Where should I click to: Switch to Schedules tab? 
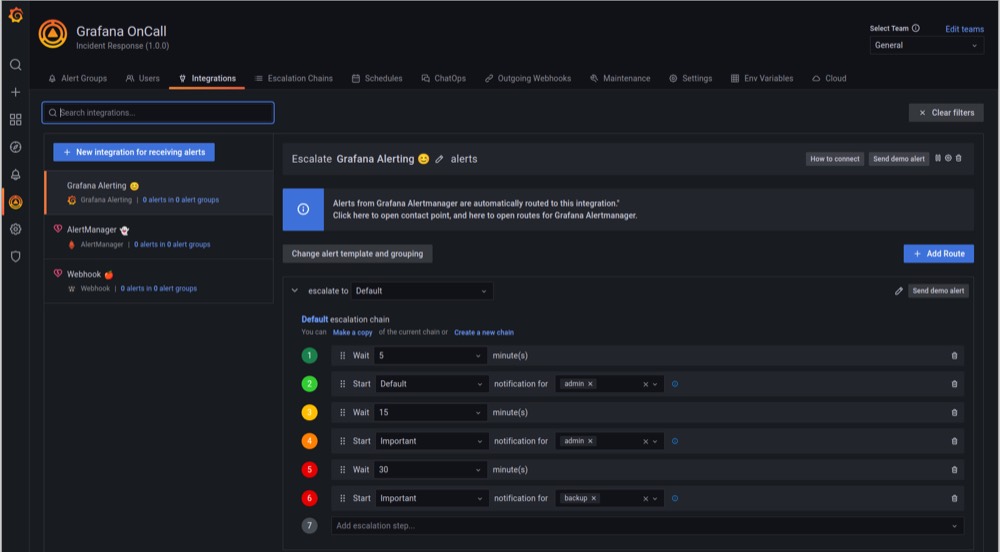[377, 78]
